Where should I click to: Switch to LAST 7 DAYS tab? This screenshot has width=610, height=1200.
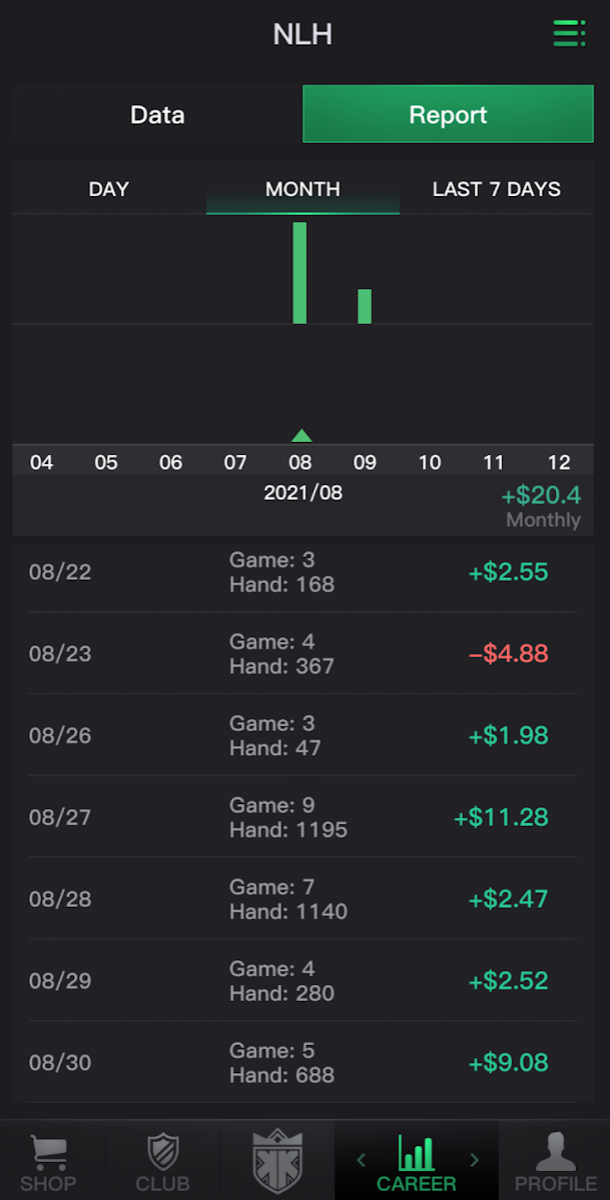(496, 189)
